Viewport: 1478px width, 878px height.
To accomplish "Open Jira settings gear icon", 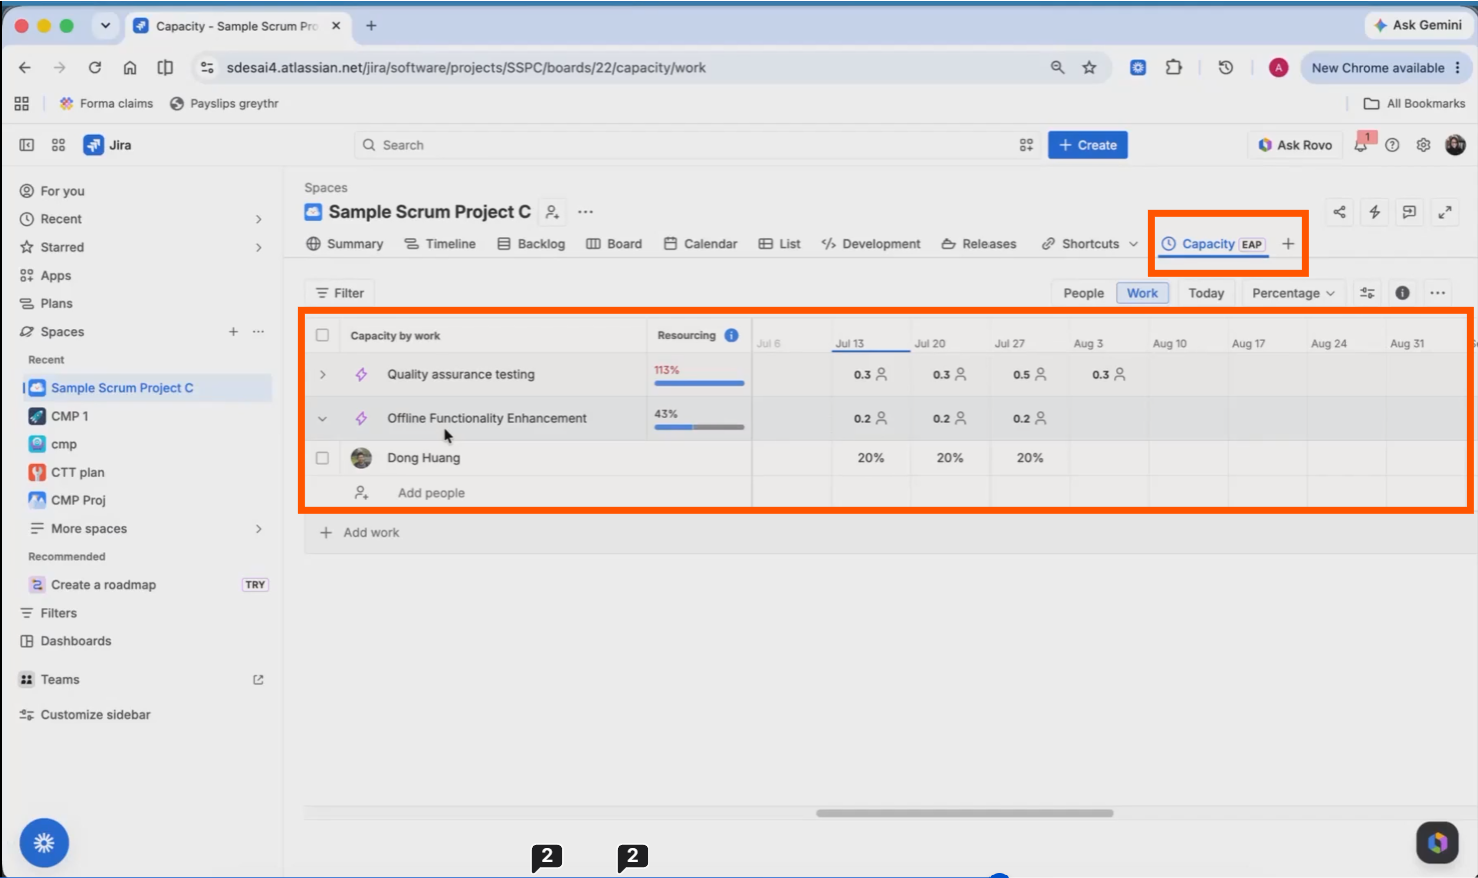I will coord(1423,145).
